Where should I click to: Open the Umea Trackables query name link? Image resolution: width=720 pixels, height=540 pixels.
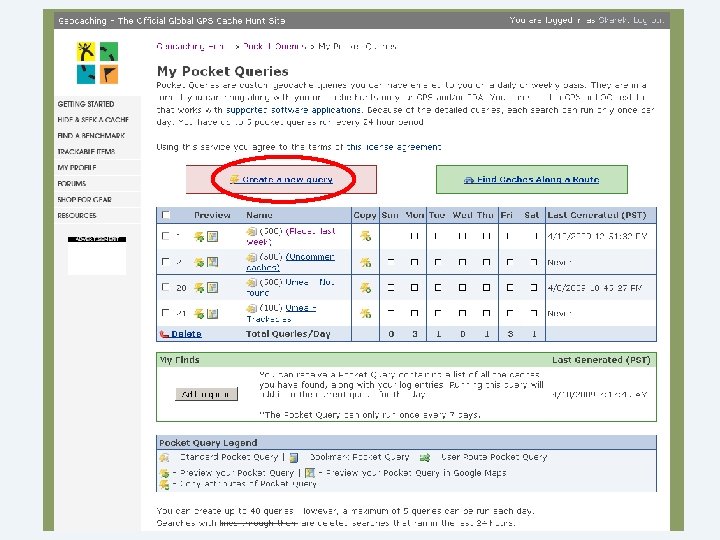281,313
